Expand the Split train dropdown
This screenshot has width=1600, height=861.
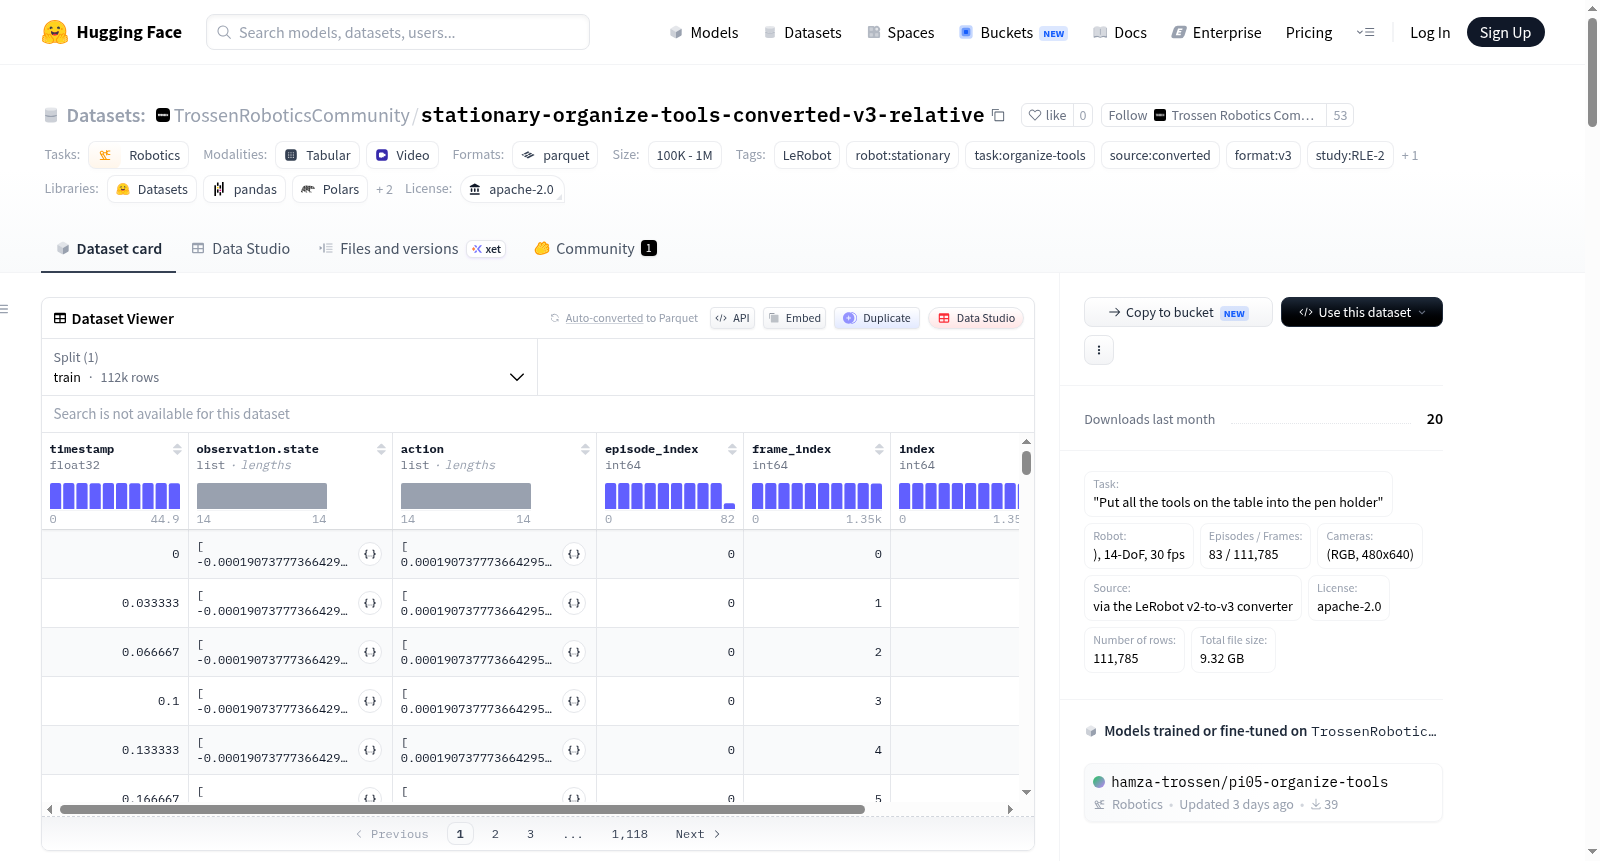coord(289,367)
